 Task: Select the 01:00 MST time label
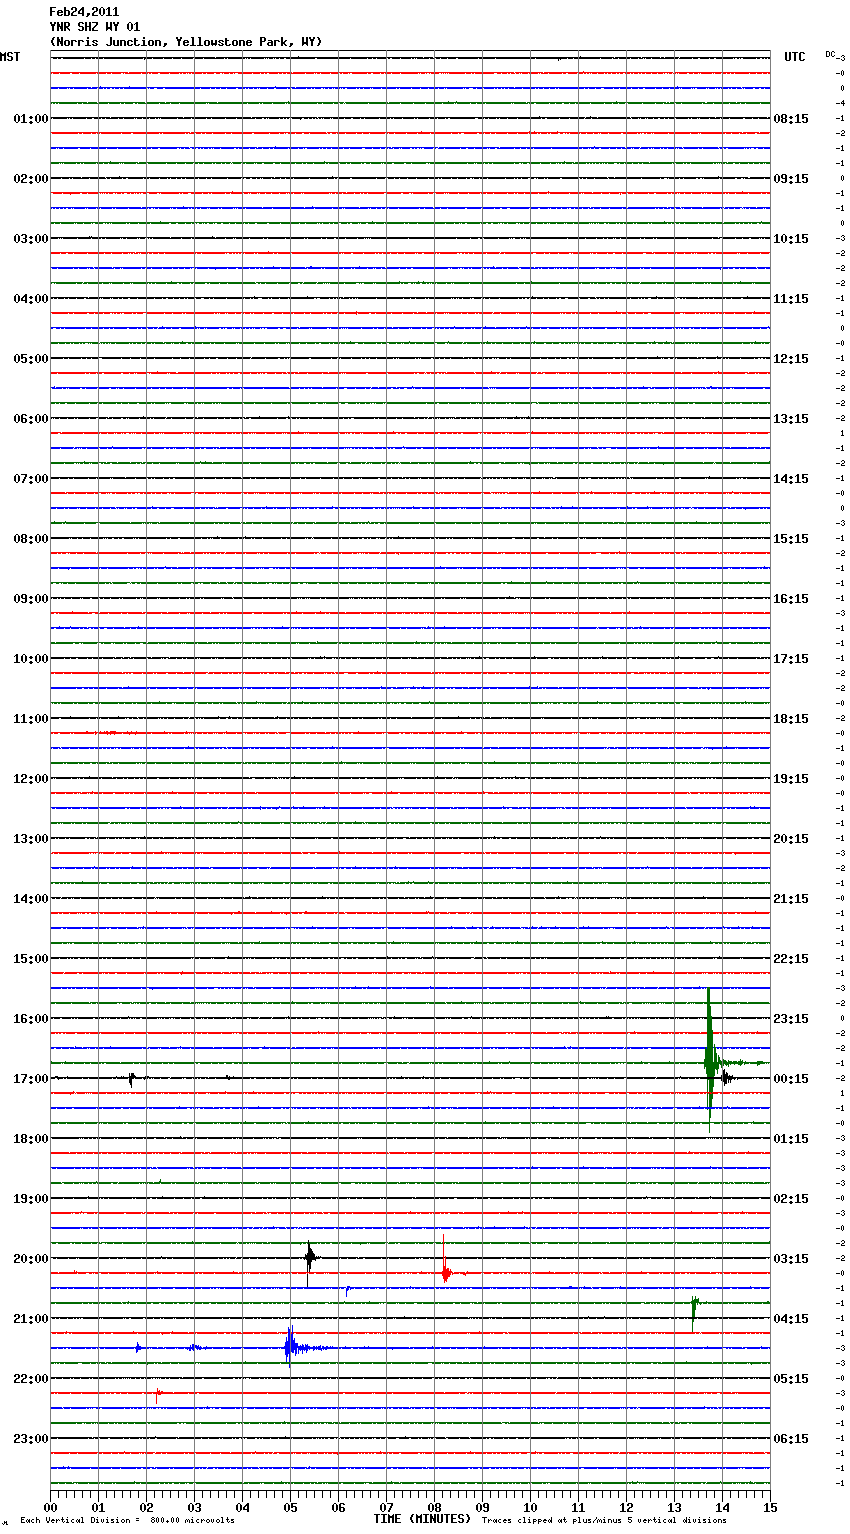click(31, 119)
